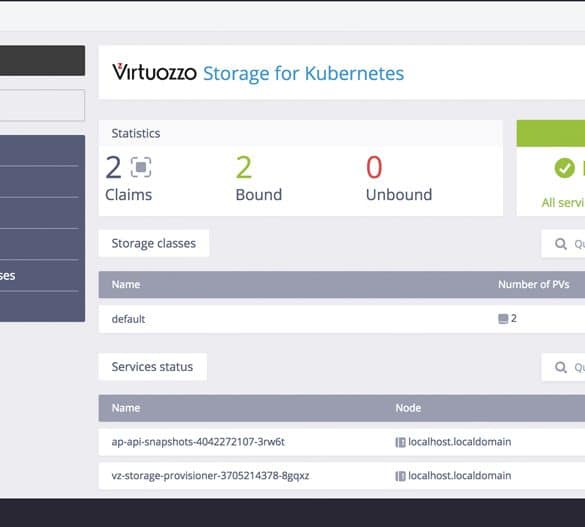585x527 pixels.
Task: Click the node icon for vz-storage-provisioner row
Action: coord(400,476)
